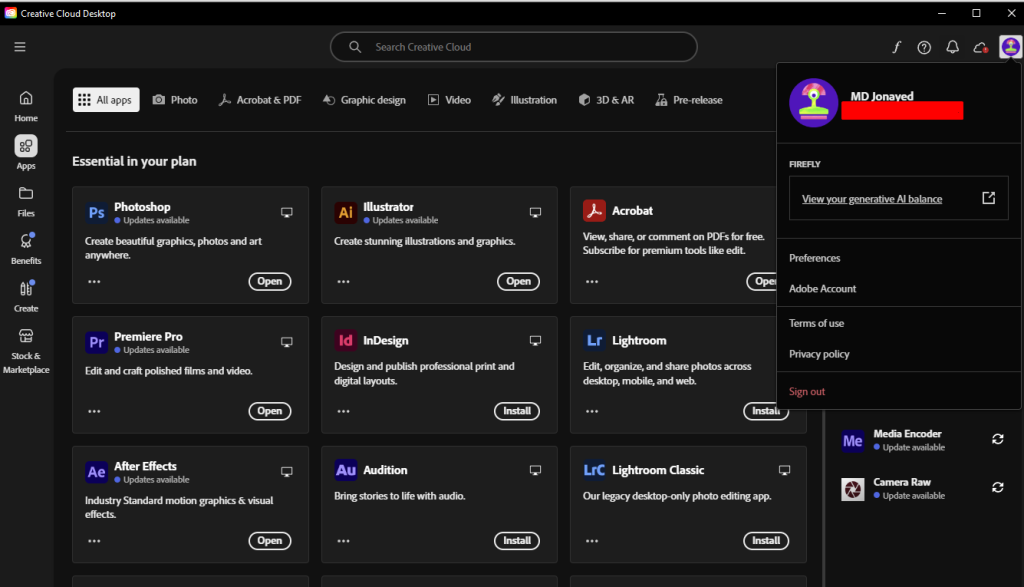Viewport: 1024px width, 587px height.
Task: Select the 3D & AR category tab
Action: (606, 100)
